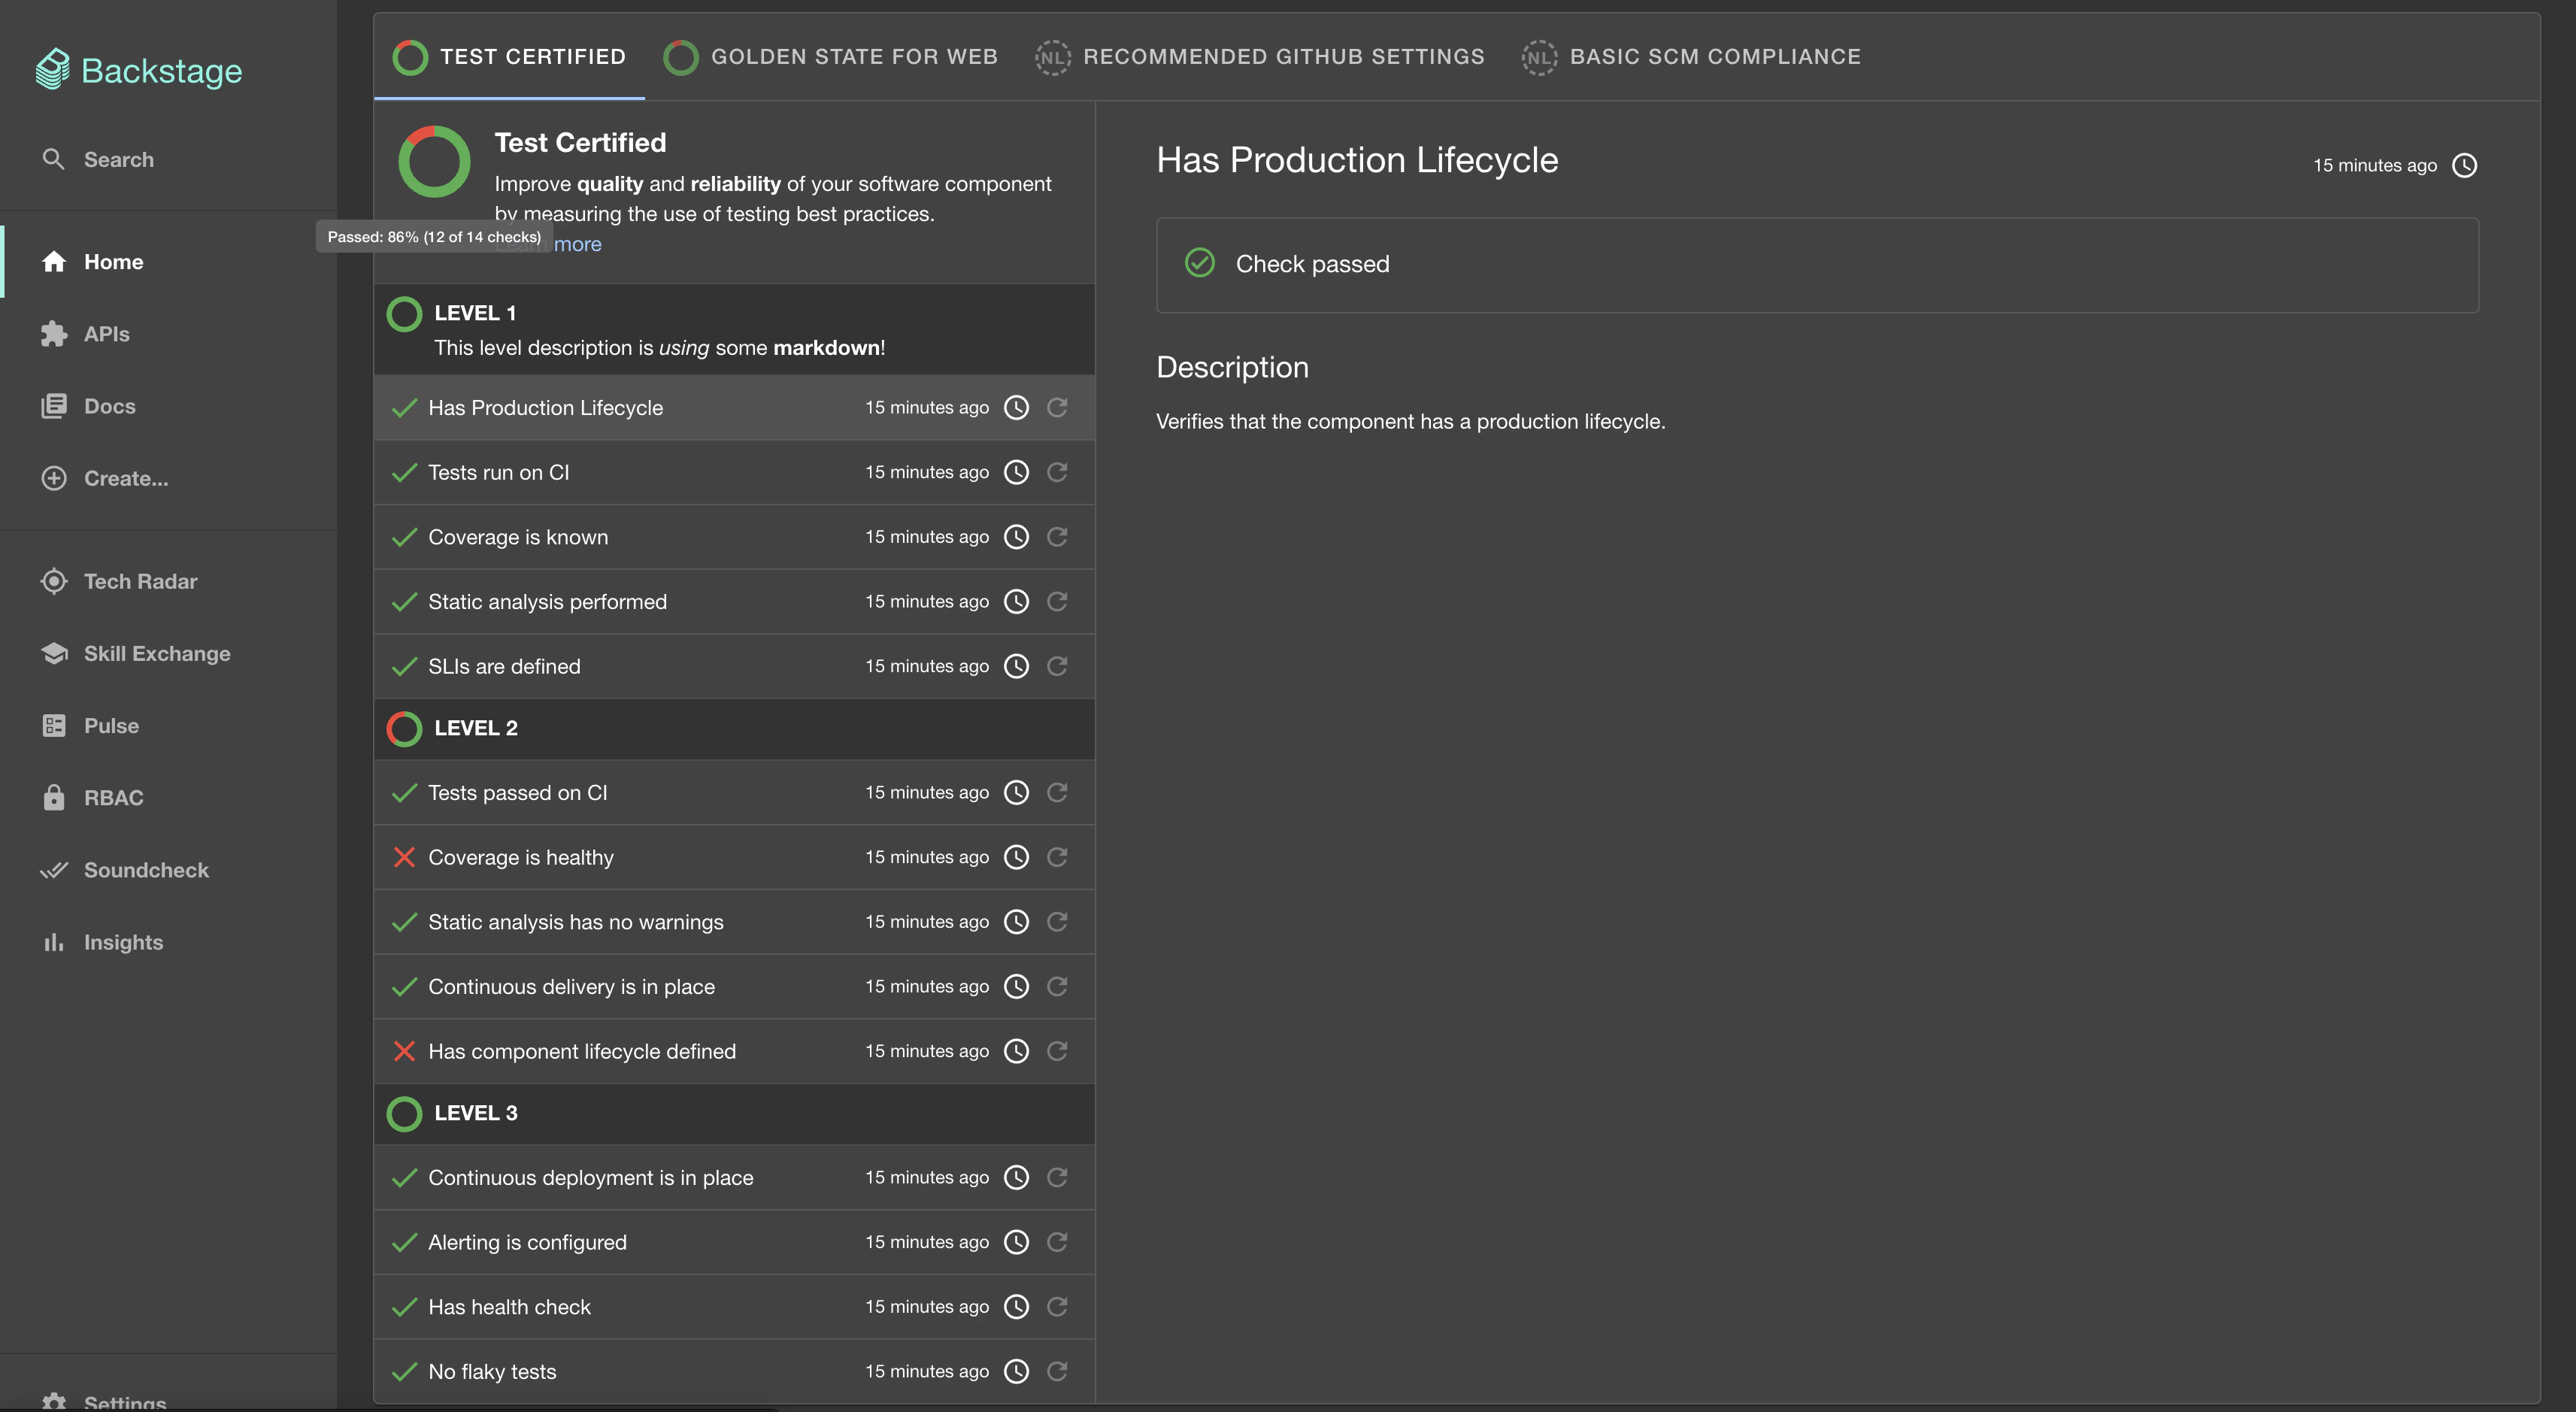Switch to Basic SCM Compliance tab
This screenshot has height=1412, width=2576.
coord(1691,57)
